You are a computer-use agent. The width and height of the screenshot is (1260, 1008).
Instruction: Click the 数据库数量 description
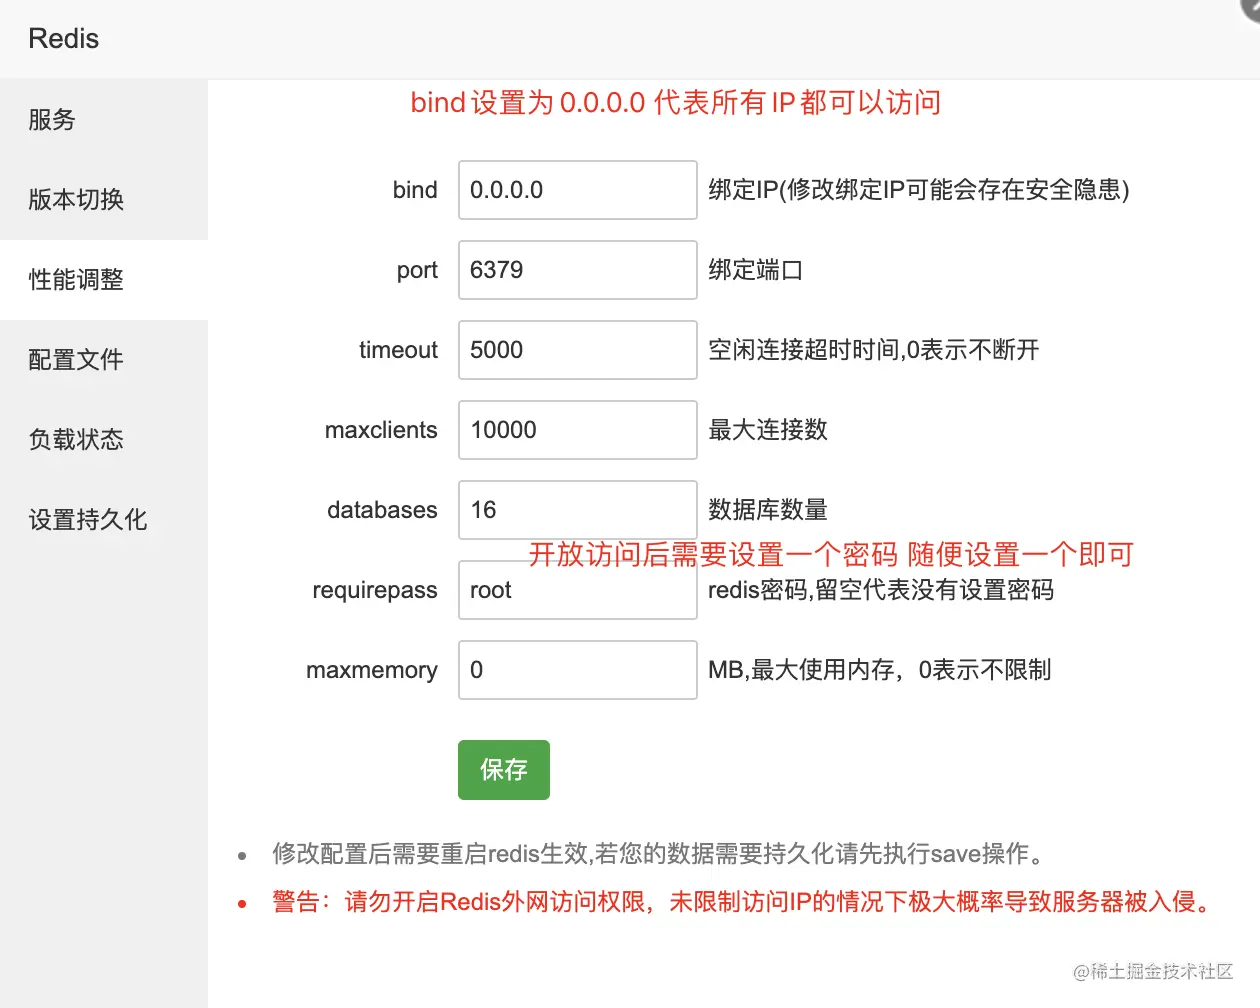pyautogui.click(x=768, y=510)
